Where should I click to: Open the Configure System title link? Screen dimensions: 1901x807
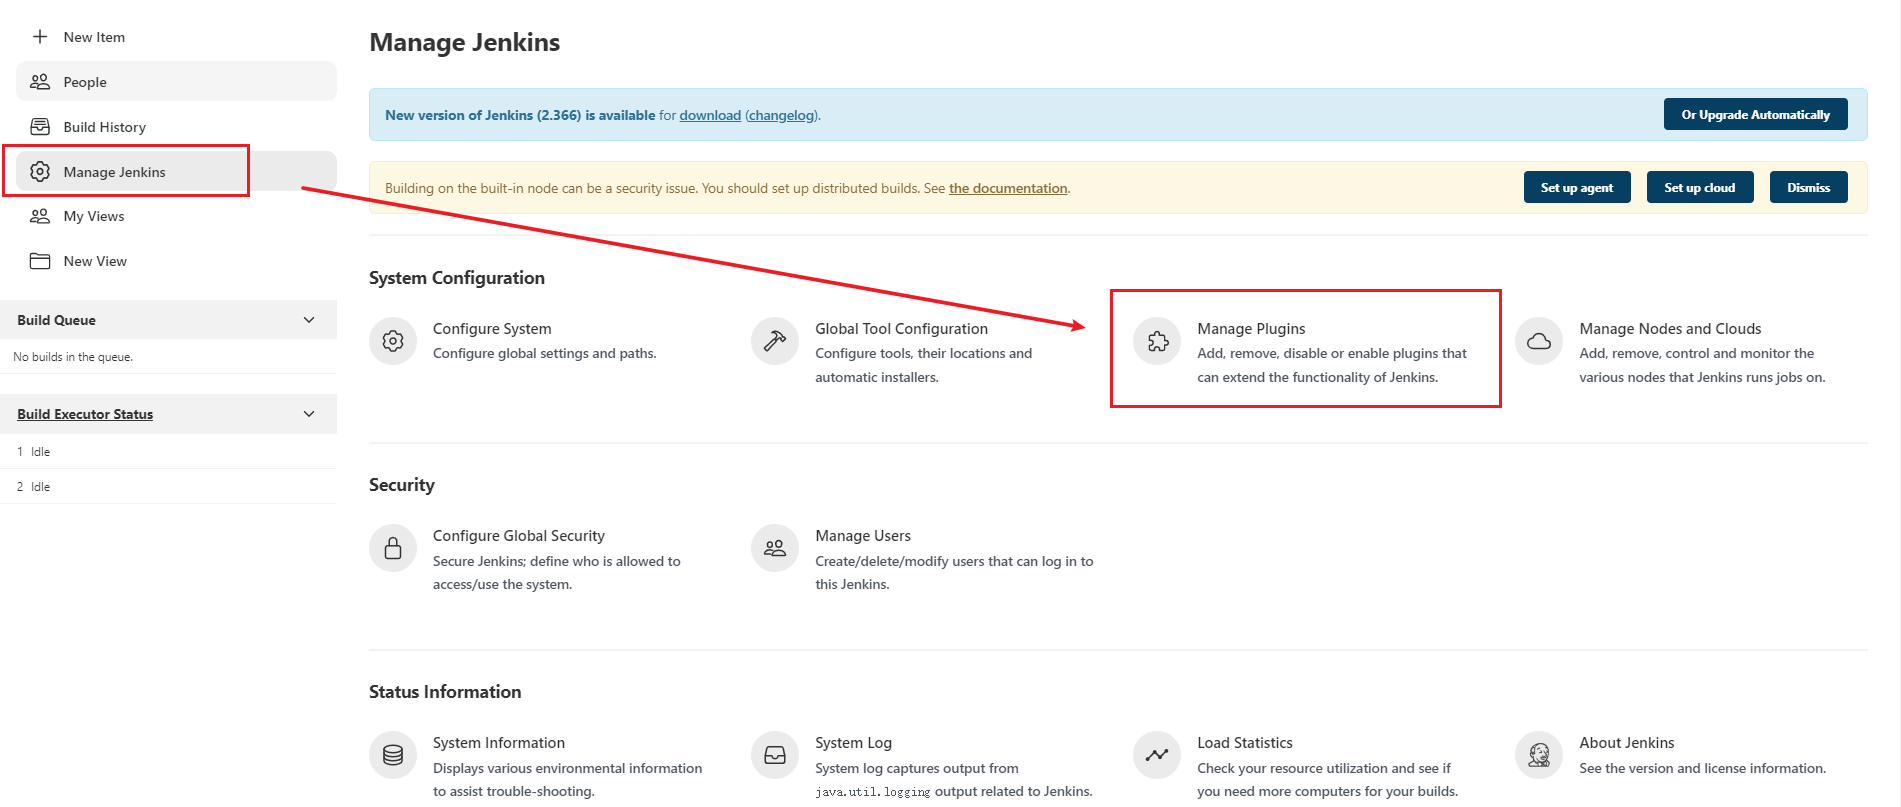492,329
